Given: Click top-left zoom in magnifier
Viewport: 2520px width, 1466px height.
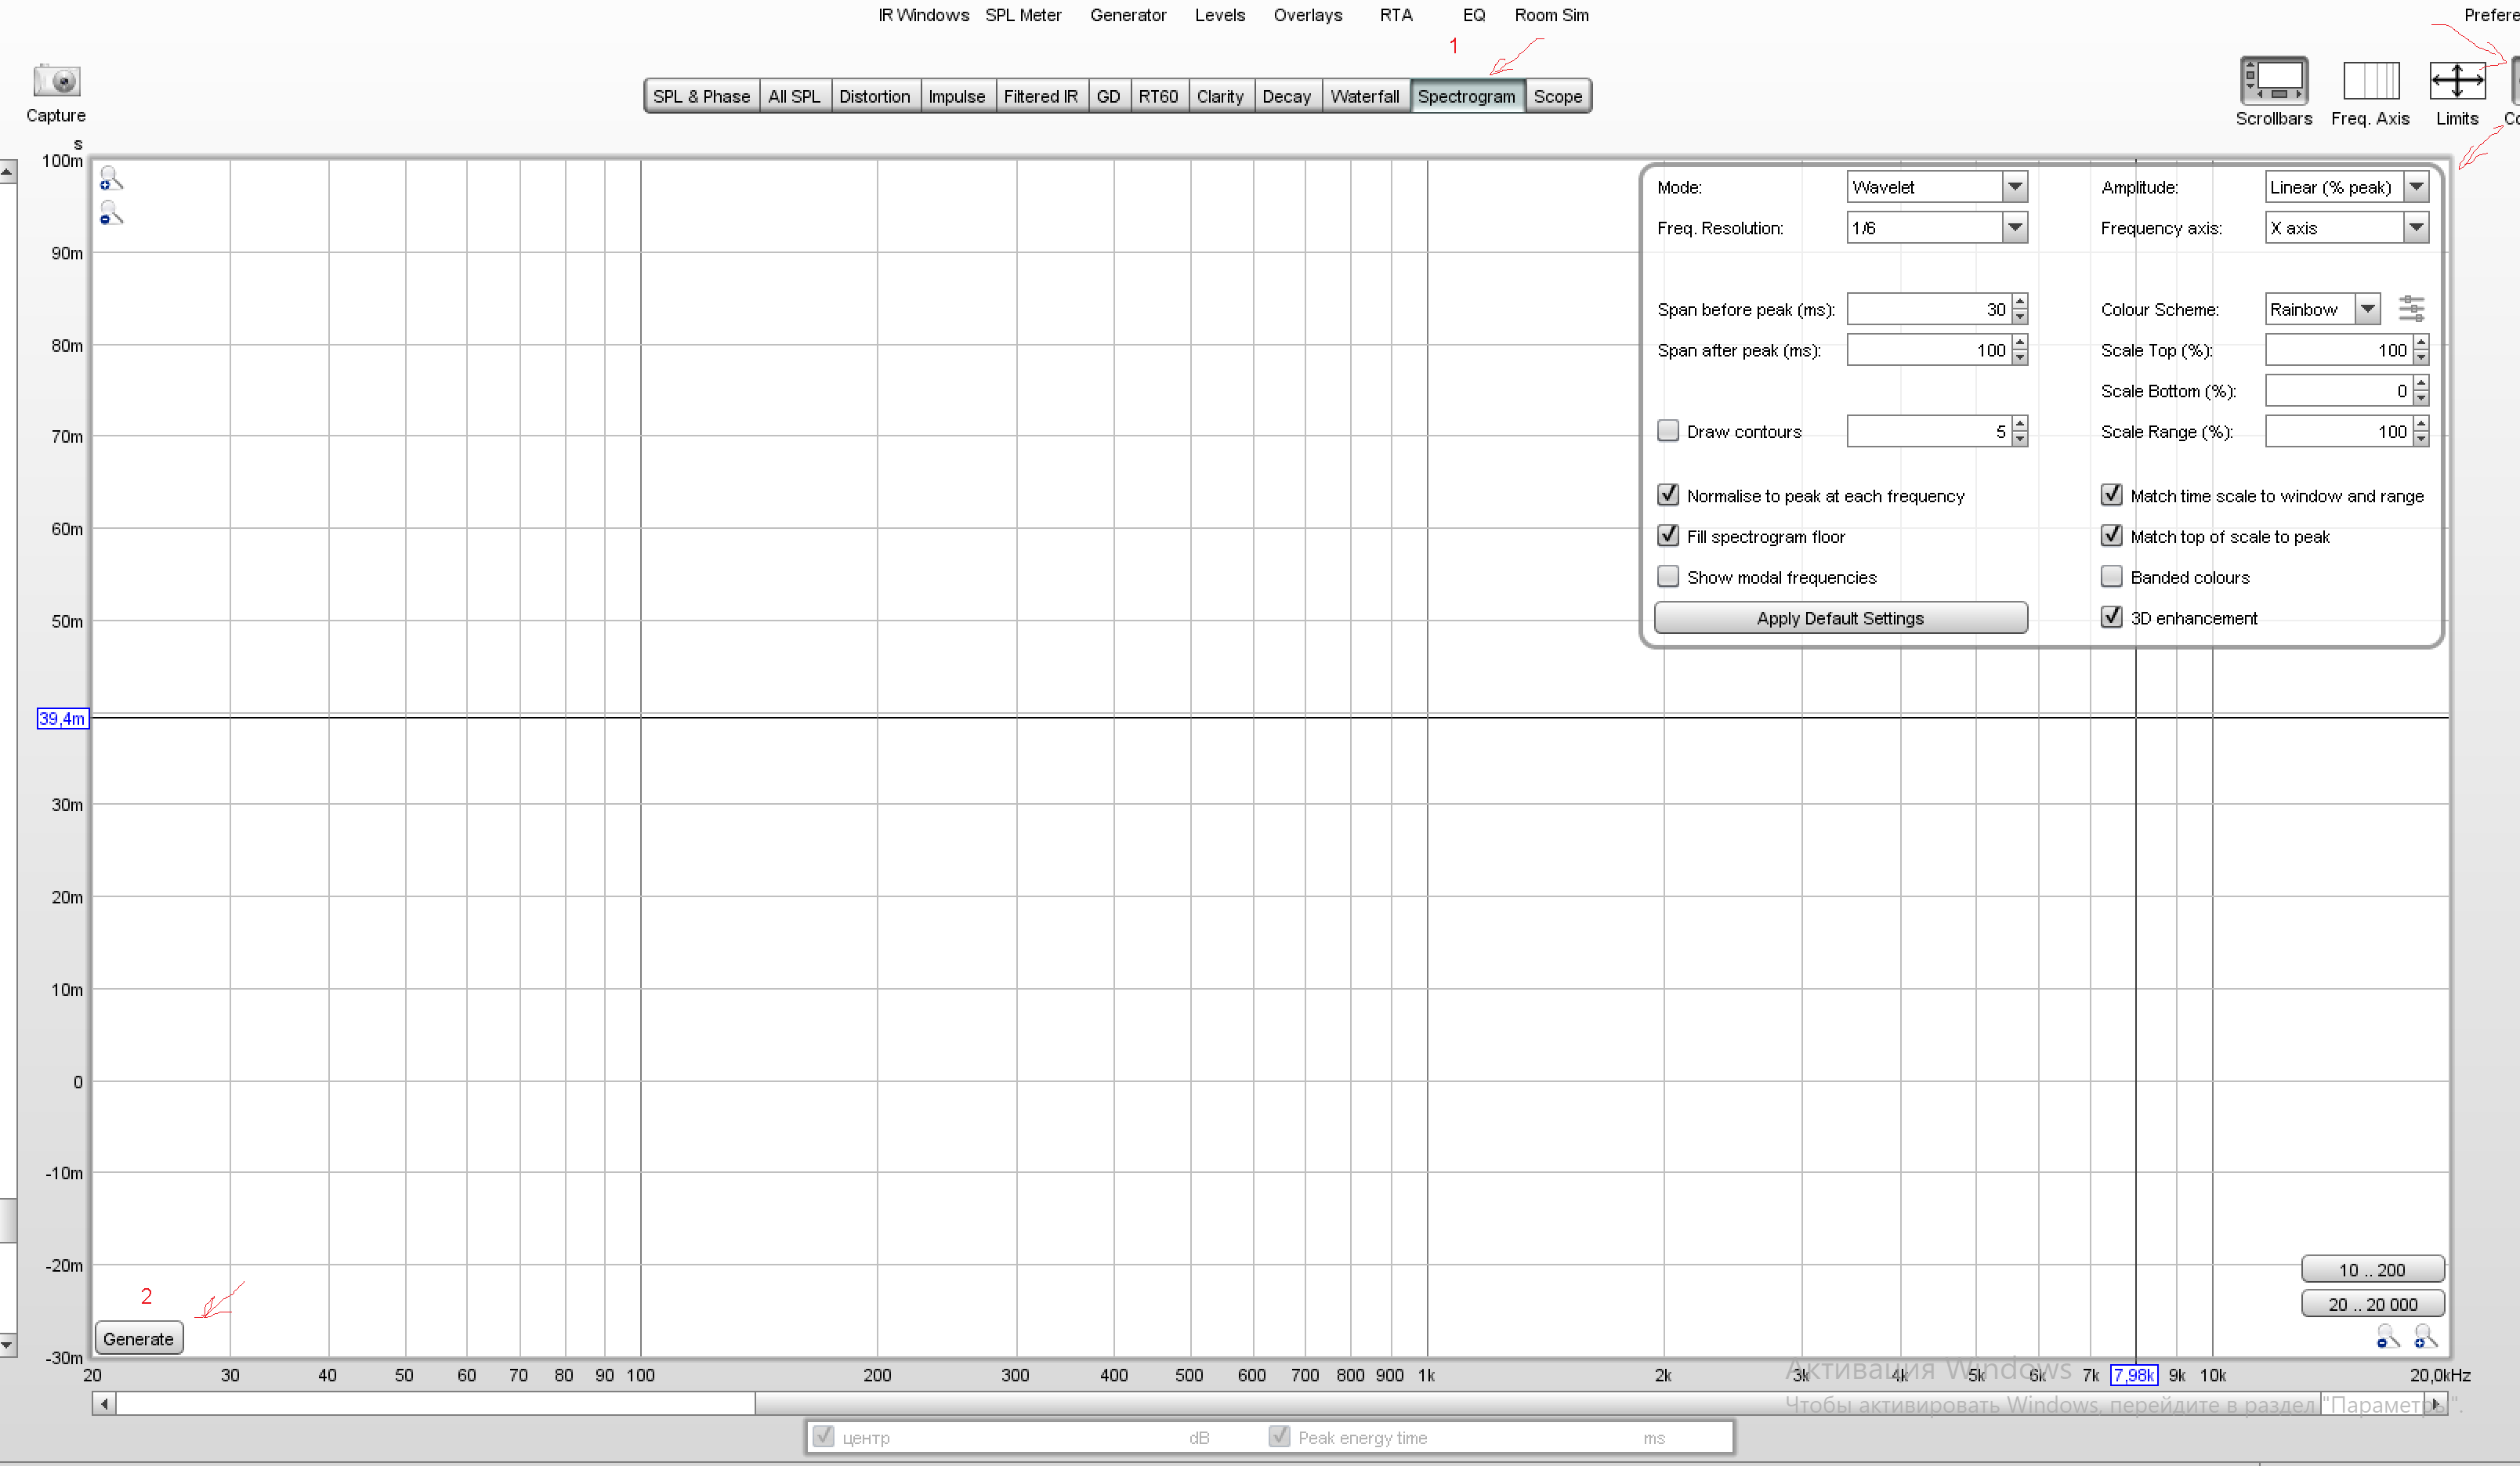Looking at the screenshot, I should [111, 179].
